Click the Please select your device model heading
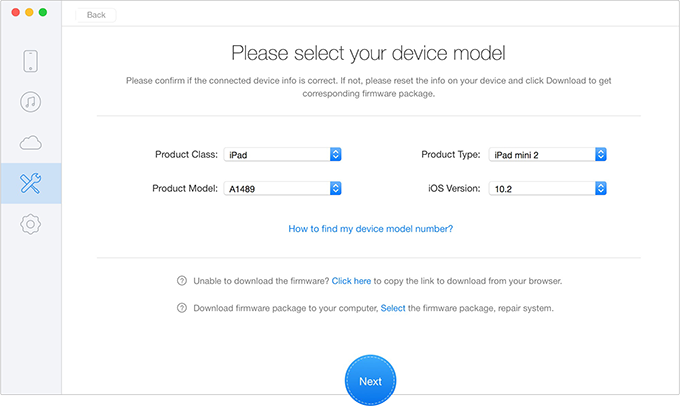Viewport: 680px width, 413px height. (x=368, y=53)
